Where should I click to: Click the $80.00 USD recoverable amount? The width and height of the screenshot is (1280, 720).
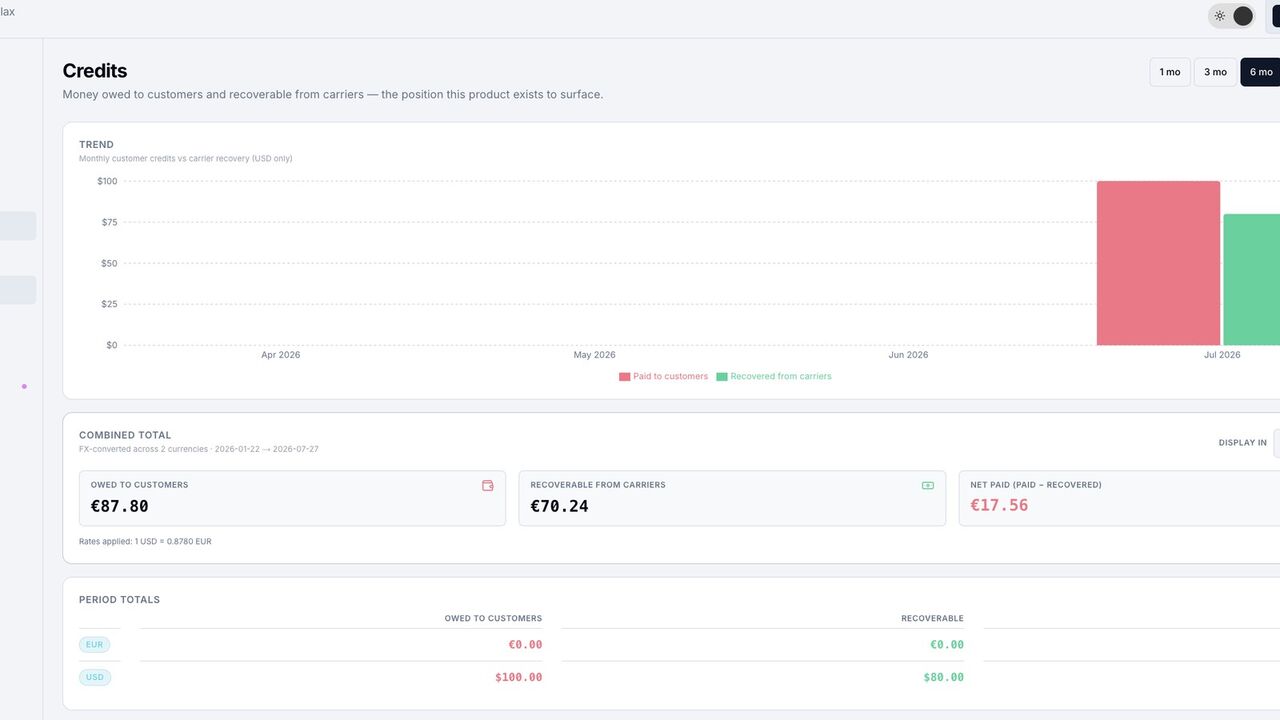[944, 677]
